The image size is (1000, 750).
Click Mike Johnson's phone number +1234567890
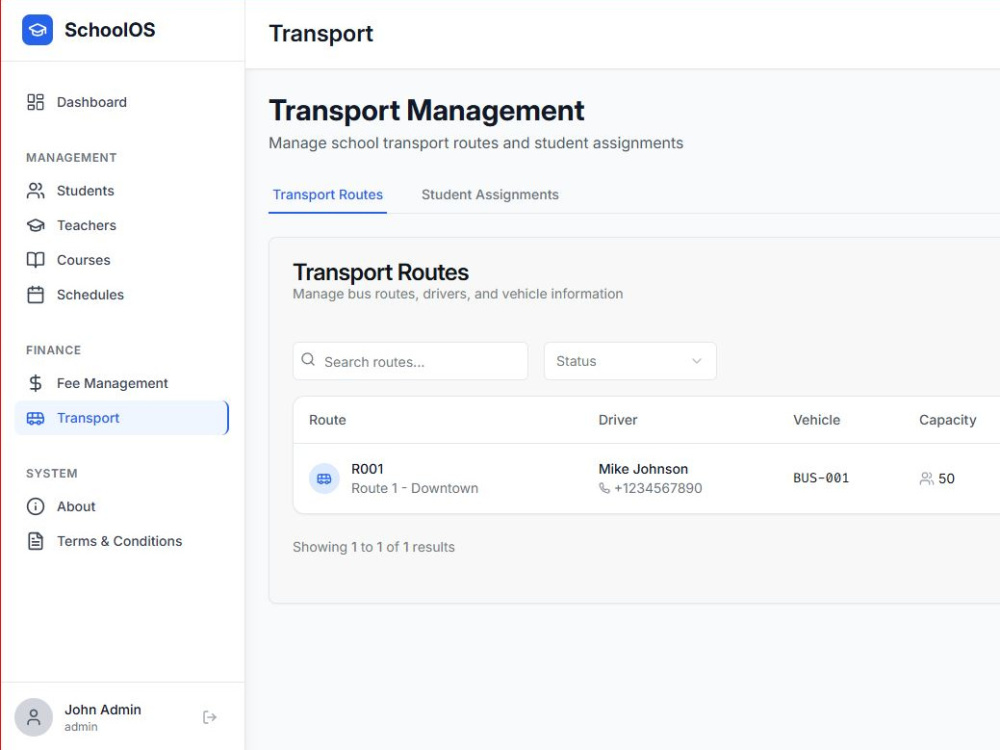pyautogui.click(x=658, y=489)
